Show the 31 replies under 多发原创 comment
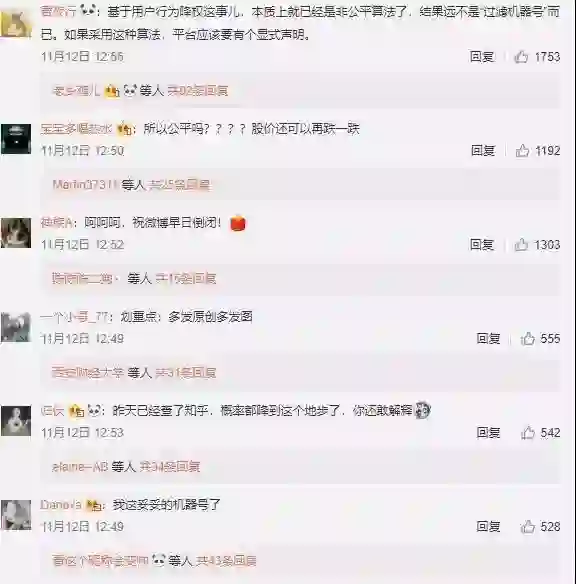This screenshot has width=576, height=584. click(x=186, y=372)
